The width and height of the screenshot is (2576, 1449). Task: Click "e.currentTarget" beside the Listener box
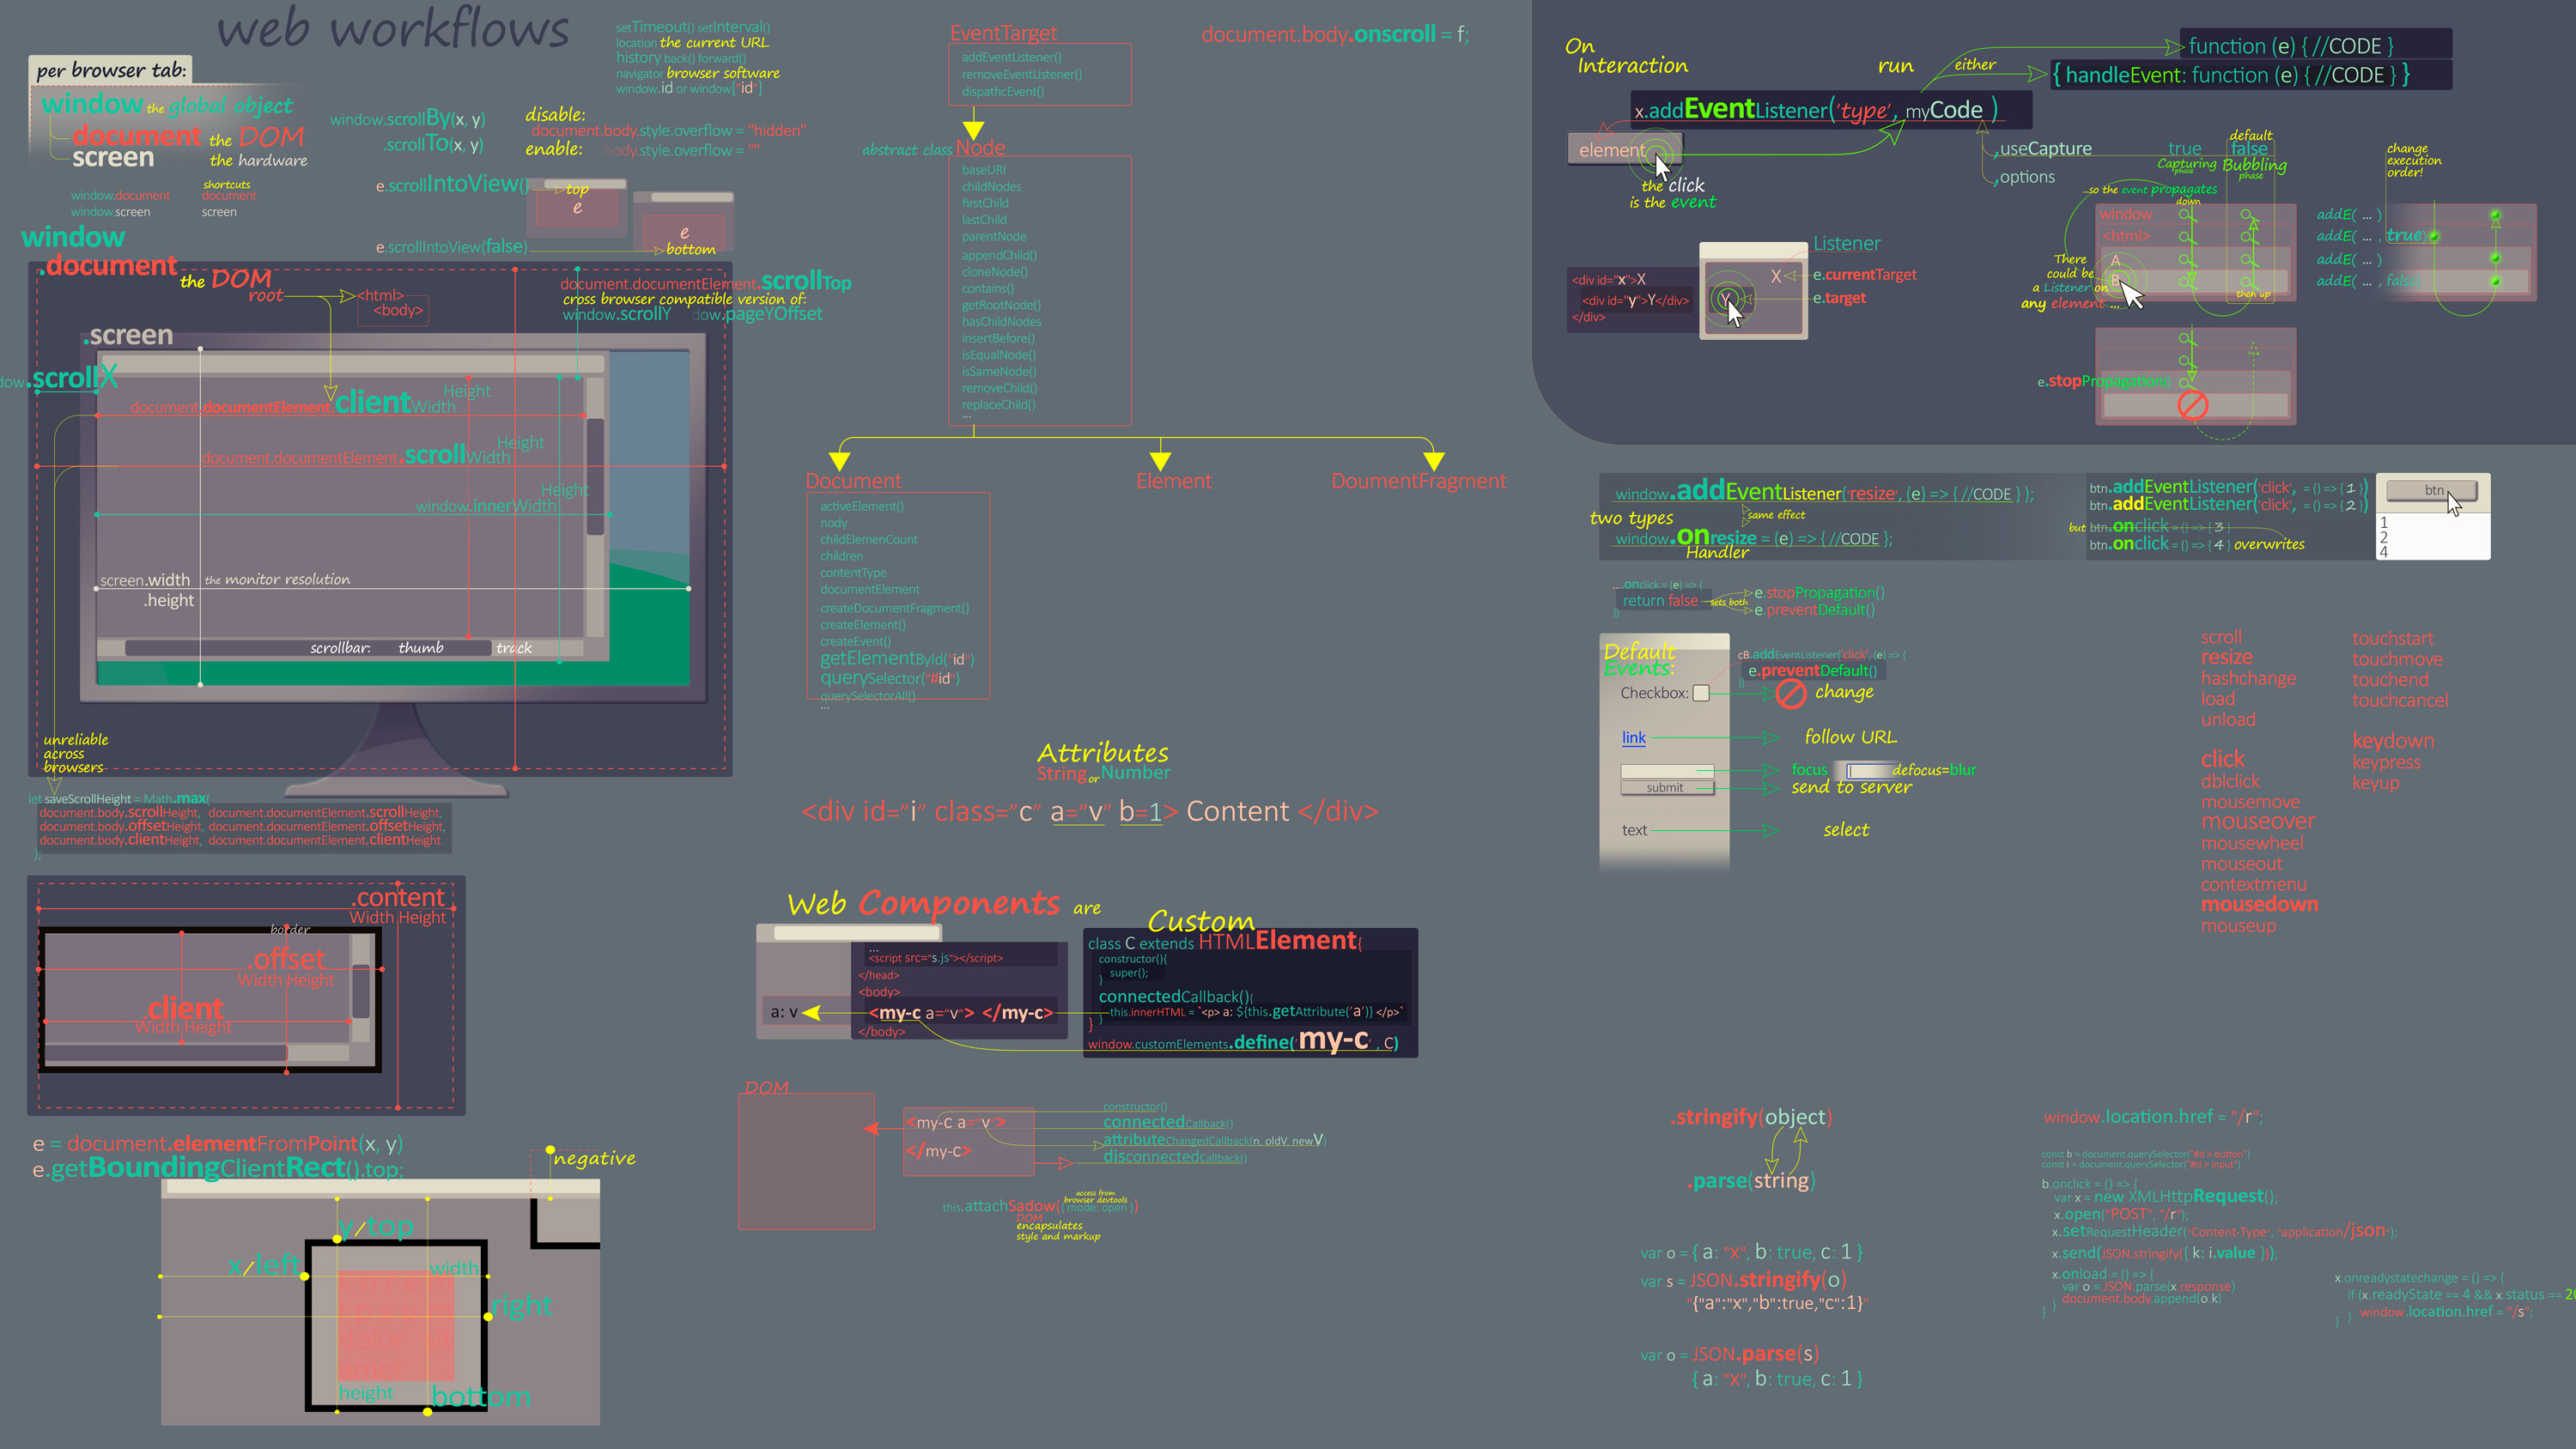[x=1864, y=275]
